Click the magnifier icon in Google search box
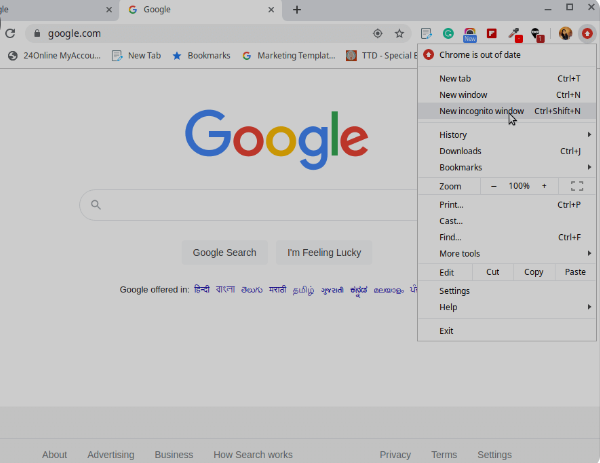Image resolution: width=600 pixels, height=463 pixels. tap(96, 205)
